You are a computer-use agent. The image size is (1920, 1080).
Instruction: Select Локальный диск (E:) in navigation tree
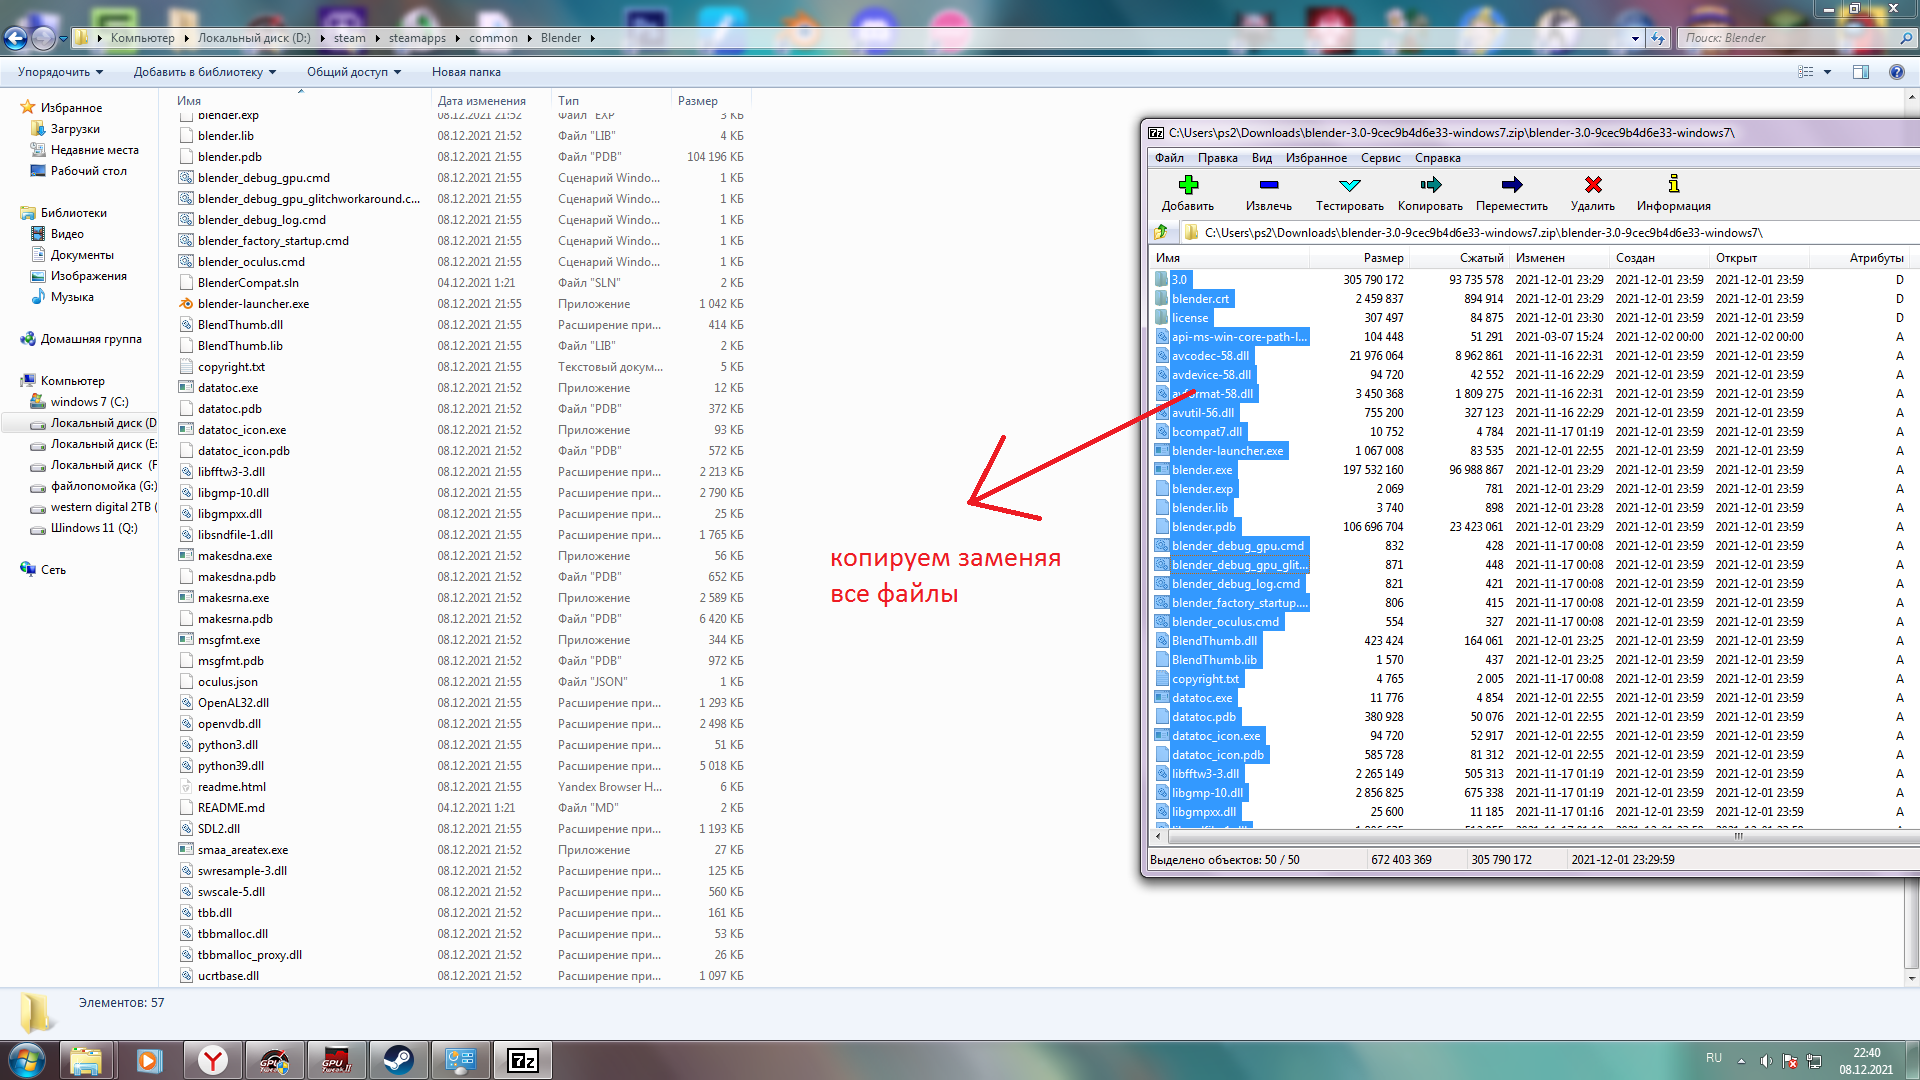pos(102,444)
